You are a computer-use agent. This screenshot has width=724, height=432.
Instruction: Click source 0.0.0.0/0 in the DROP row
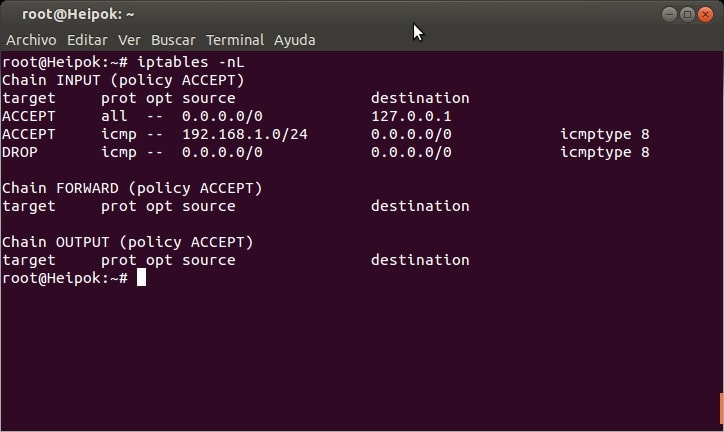(x=222, y=152)
